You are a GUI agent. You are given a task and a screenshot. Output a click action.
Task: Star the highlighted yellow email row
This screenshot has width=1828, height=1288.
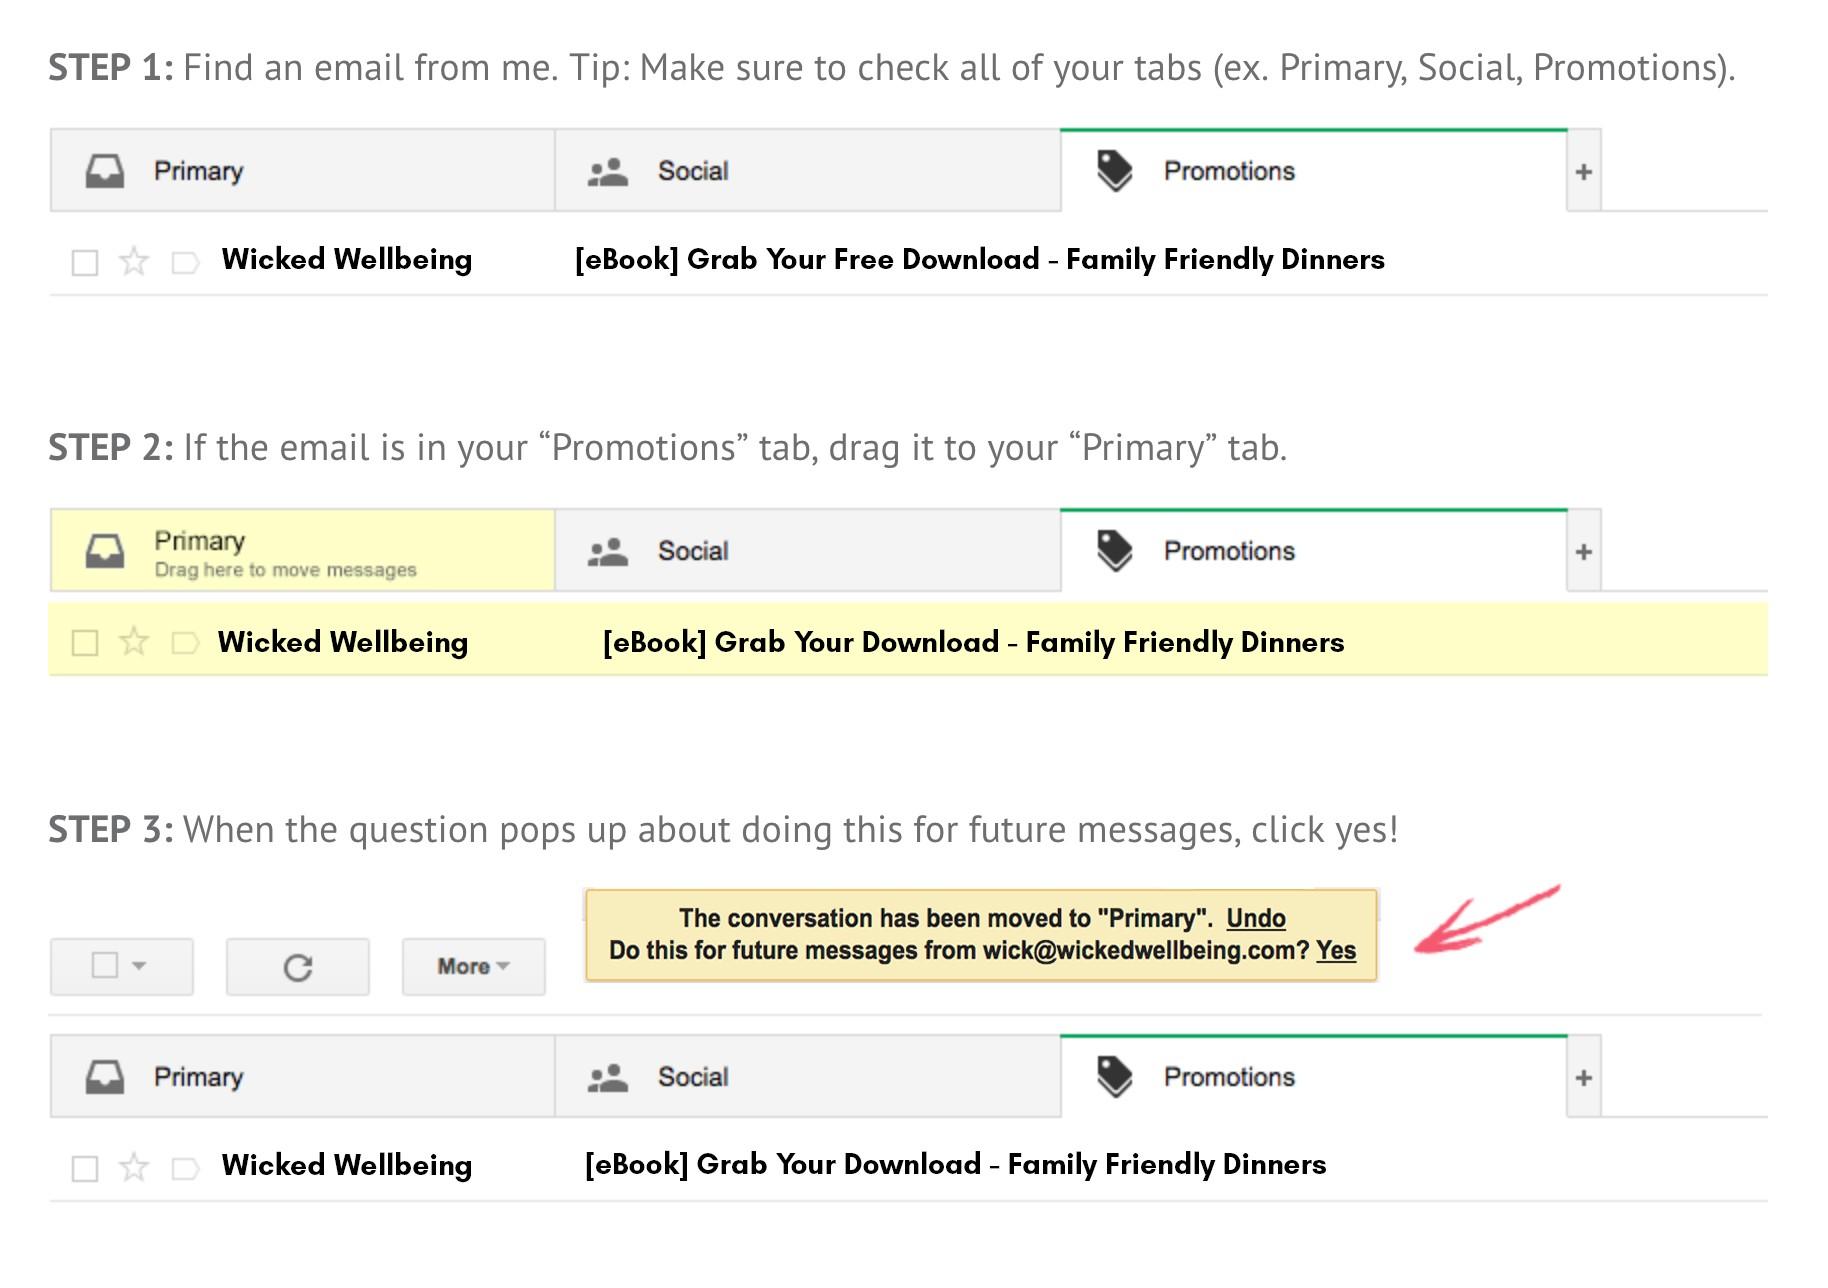pos(134,641)
